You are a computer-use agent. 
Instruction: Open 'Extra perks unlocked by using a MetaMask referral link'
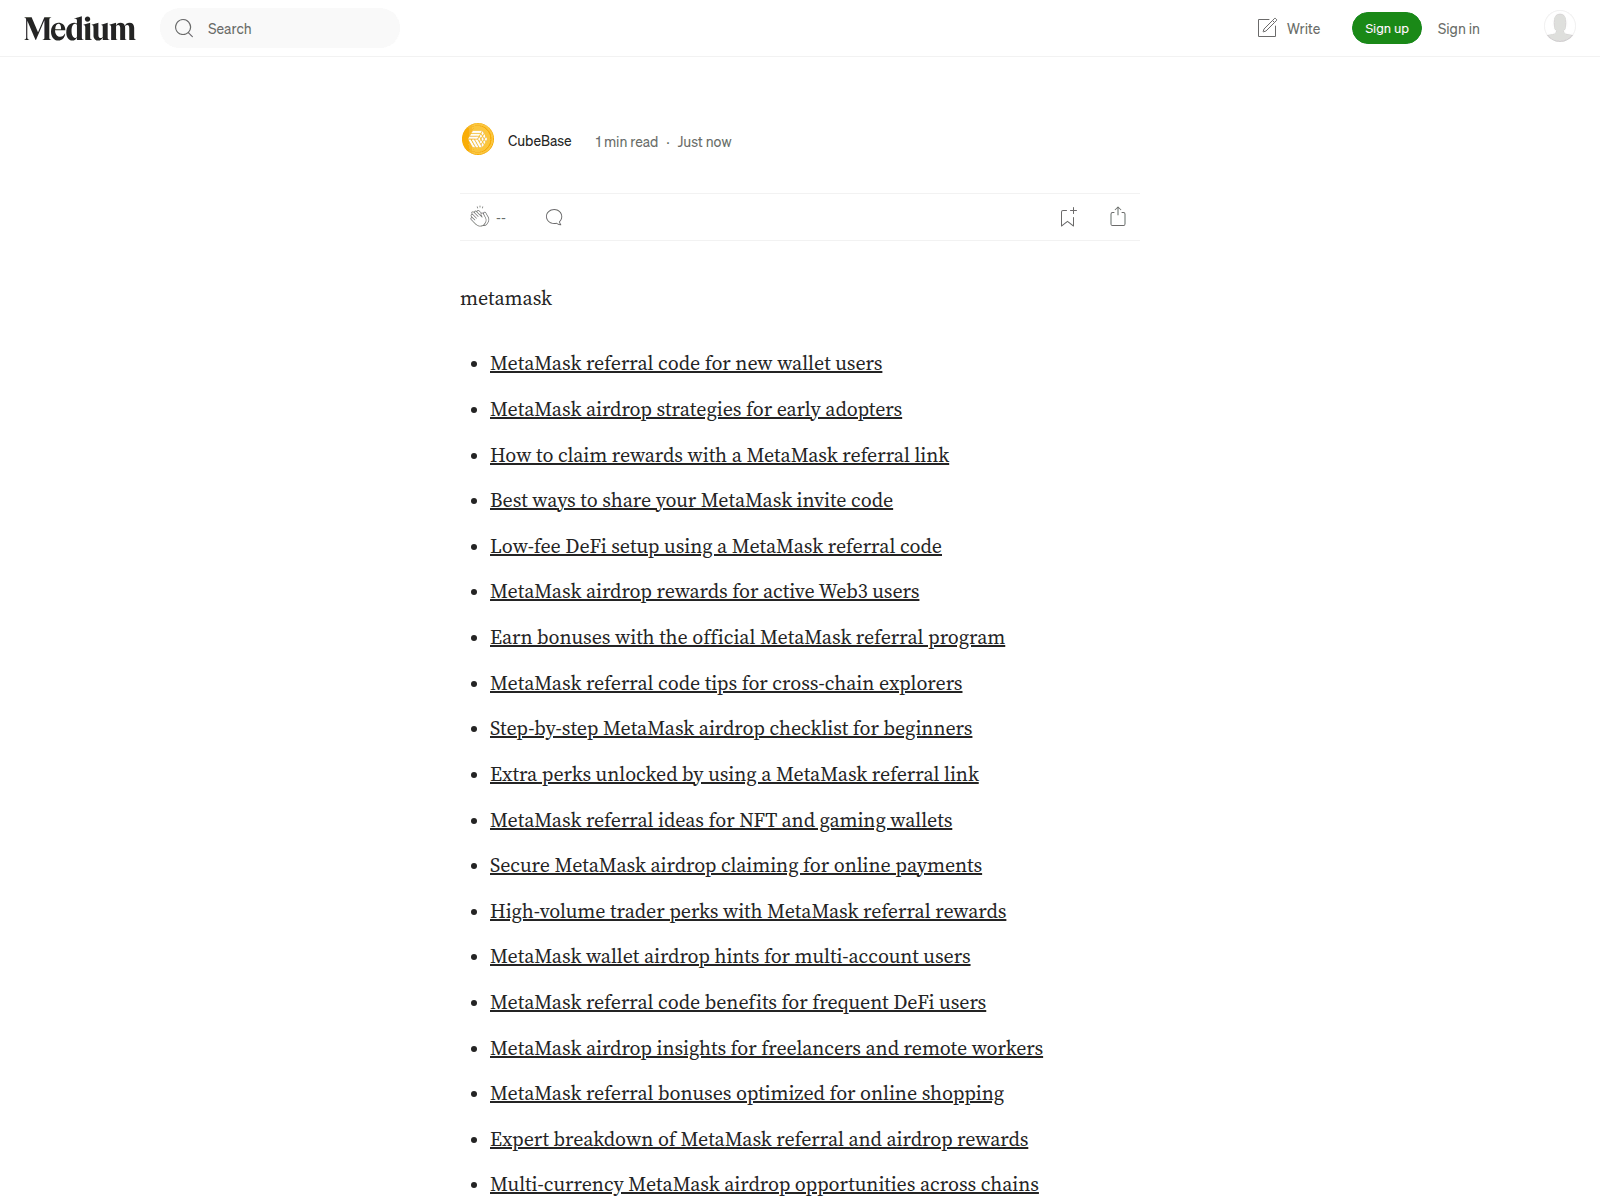734,775
